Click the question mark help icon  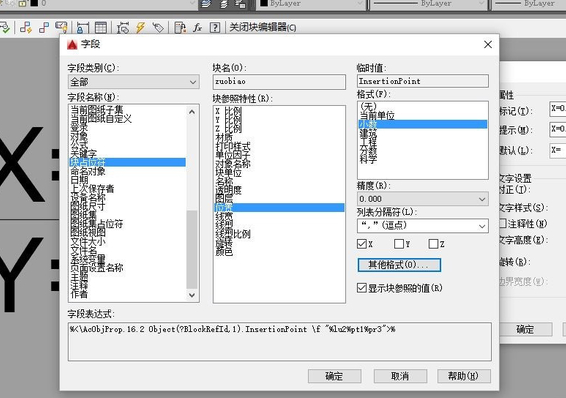click(x=215, y=28)
